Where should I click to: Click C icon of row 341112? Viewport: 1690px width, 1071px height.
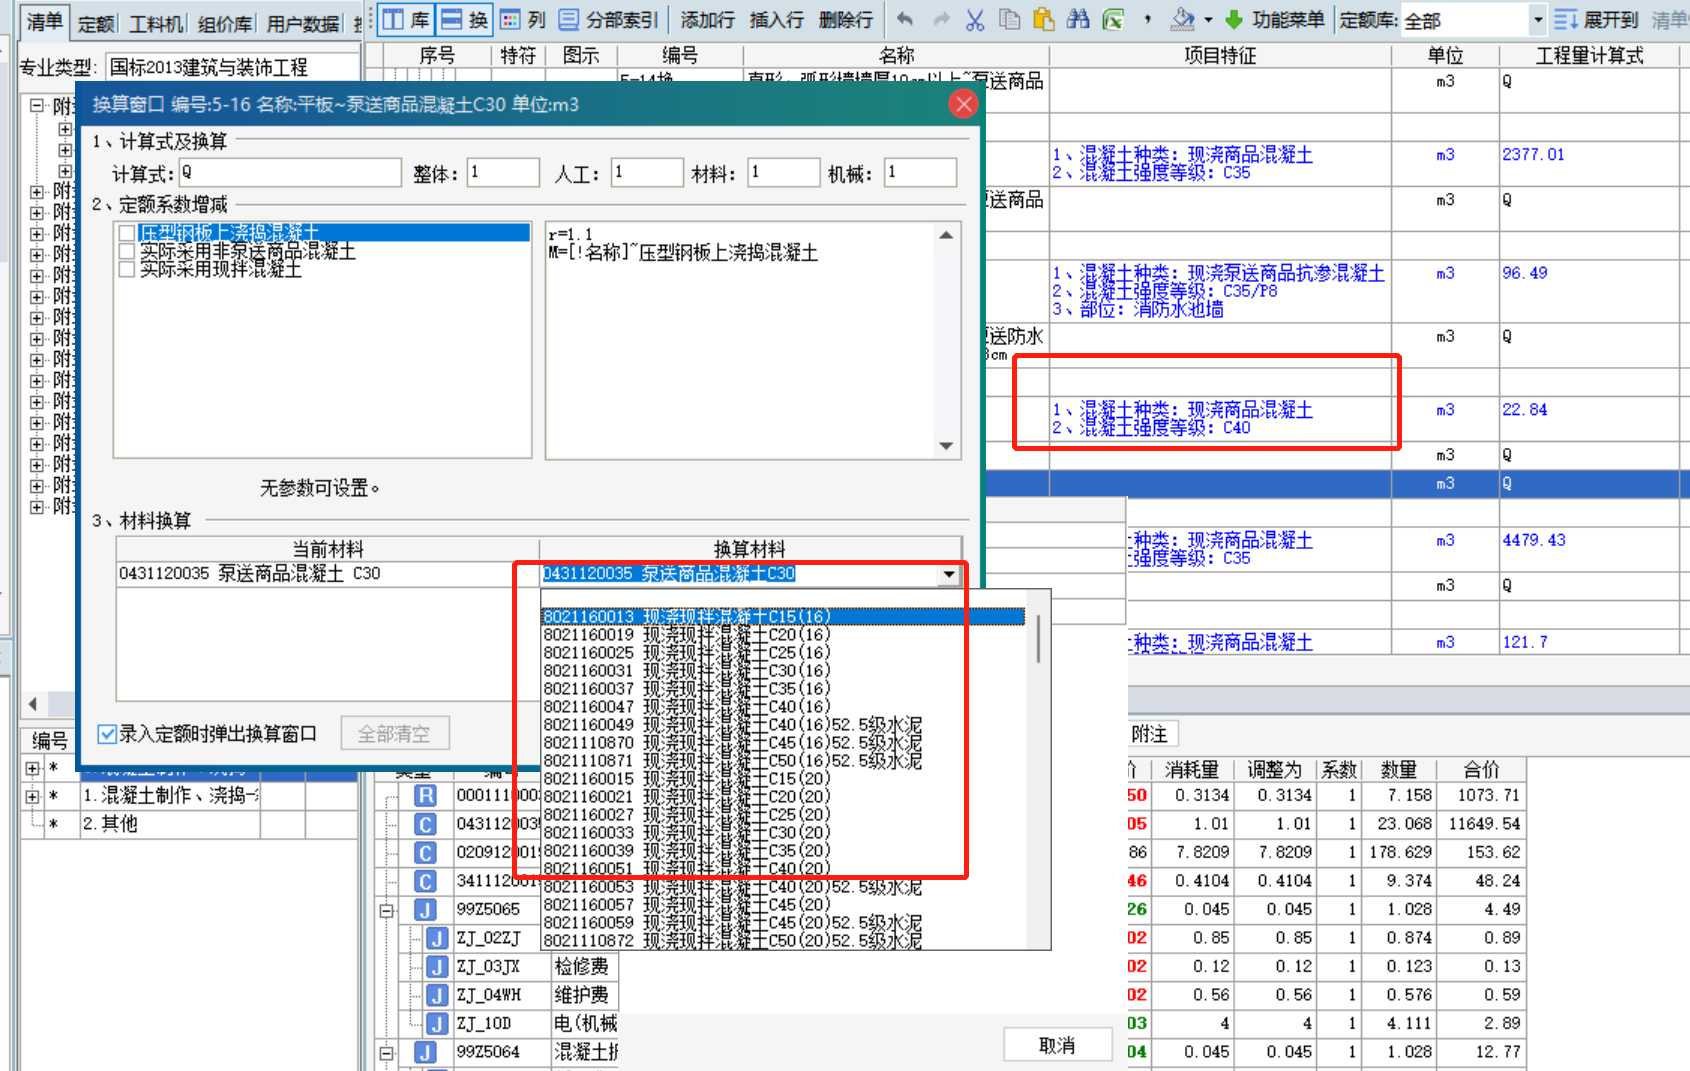[x=426, y=881]
